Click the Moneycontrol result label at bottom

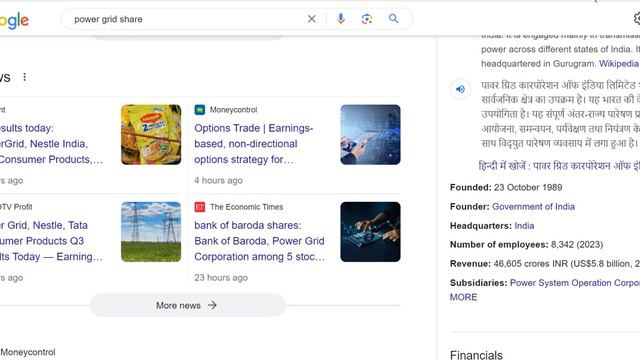(x=28, y=352)
